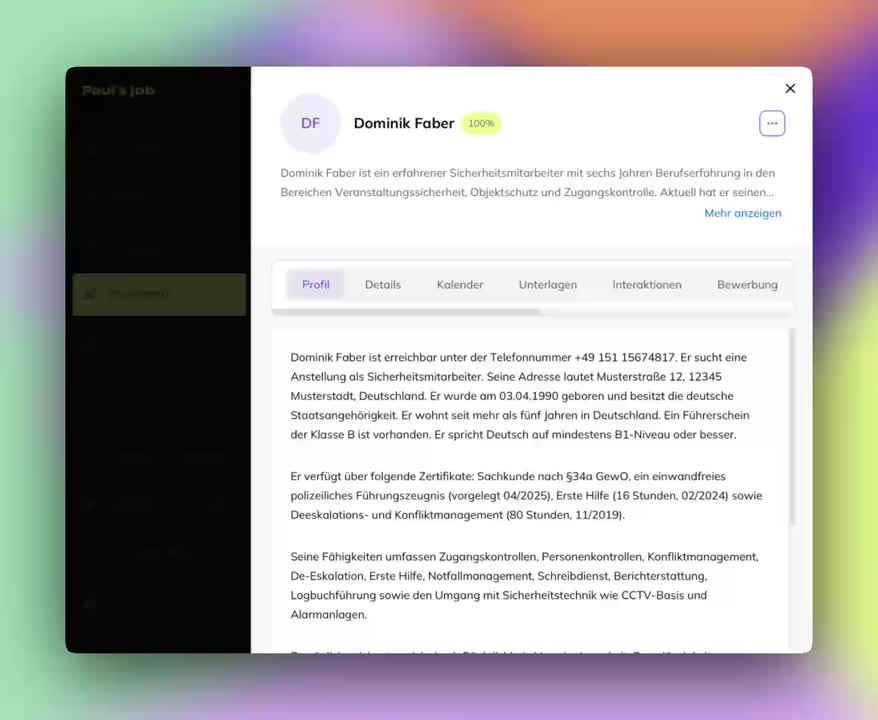Close the Dominik Faber profile panel

tap(790, 88)
